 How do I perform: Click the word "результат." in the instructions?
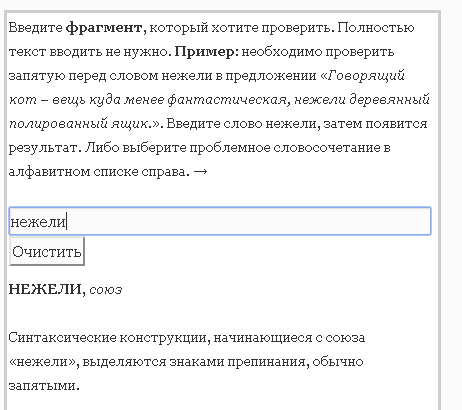[45, 148]
